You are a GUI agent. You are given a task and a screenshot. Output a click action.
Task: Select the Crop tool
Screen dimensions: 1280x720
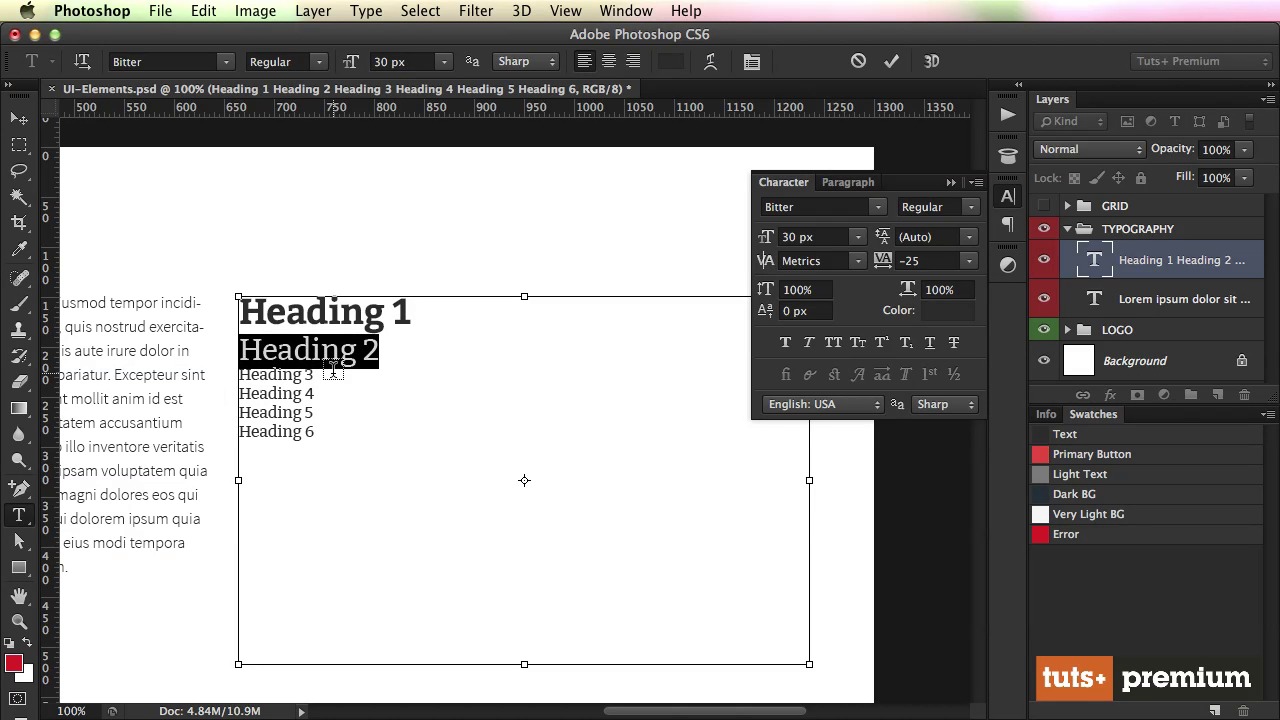[x=19, y=223]
